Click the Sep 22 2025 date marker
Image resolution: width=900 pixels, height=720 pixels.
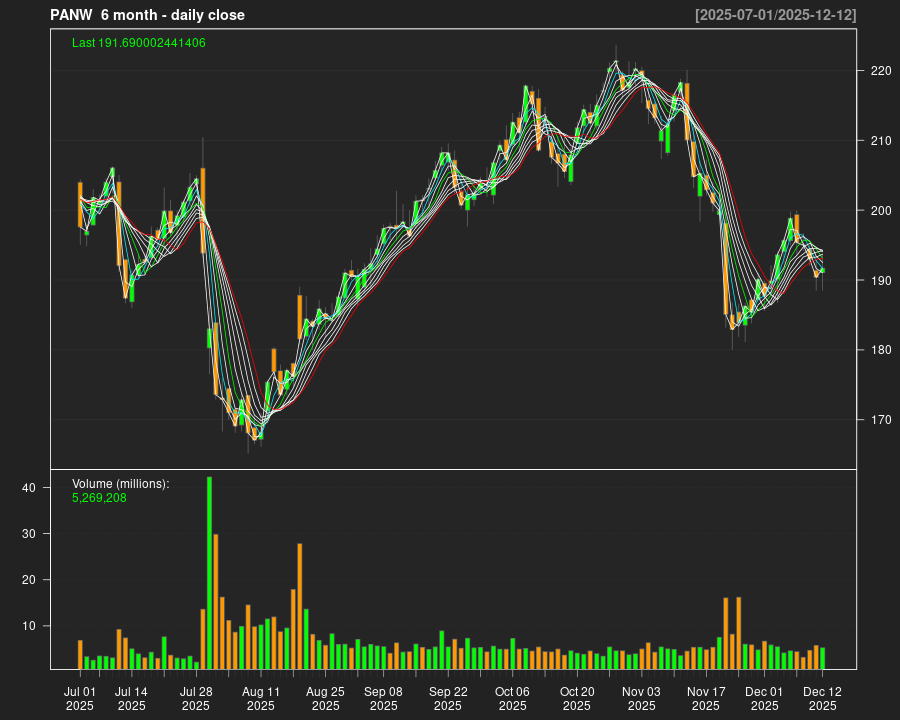point(448,698)
